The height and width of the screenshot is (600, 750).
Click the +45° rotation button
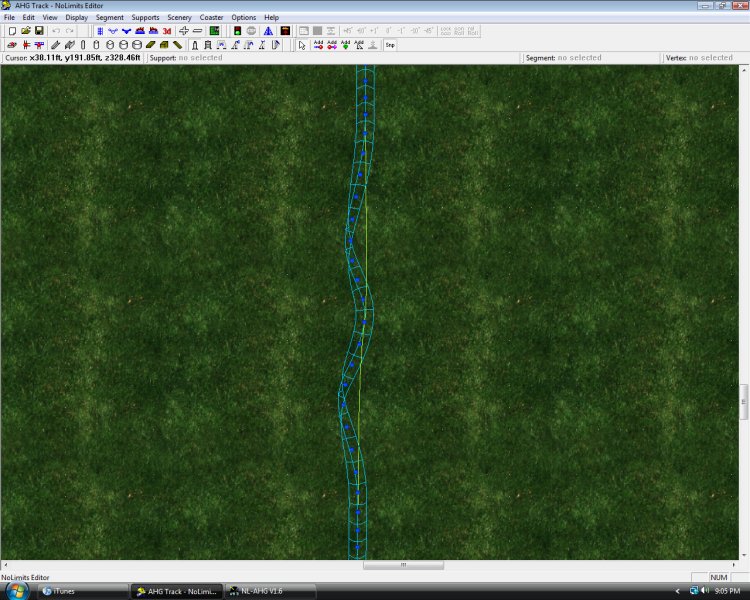tap(348, 31)
